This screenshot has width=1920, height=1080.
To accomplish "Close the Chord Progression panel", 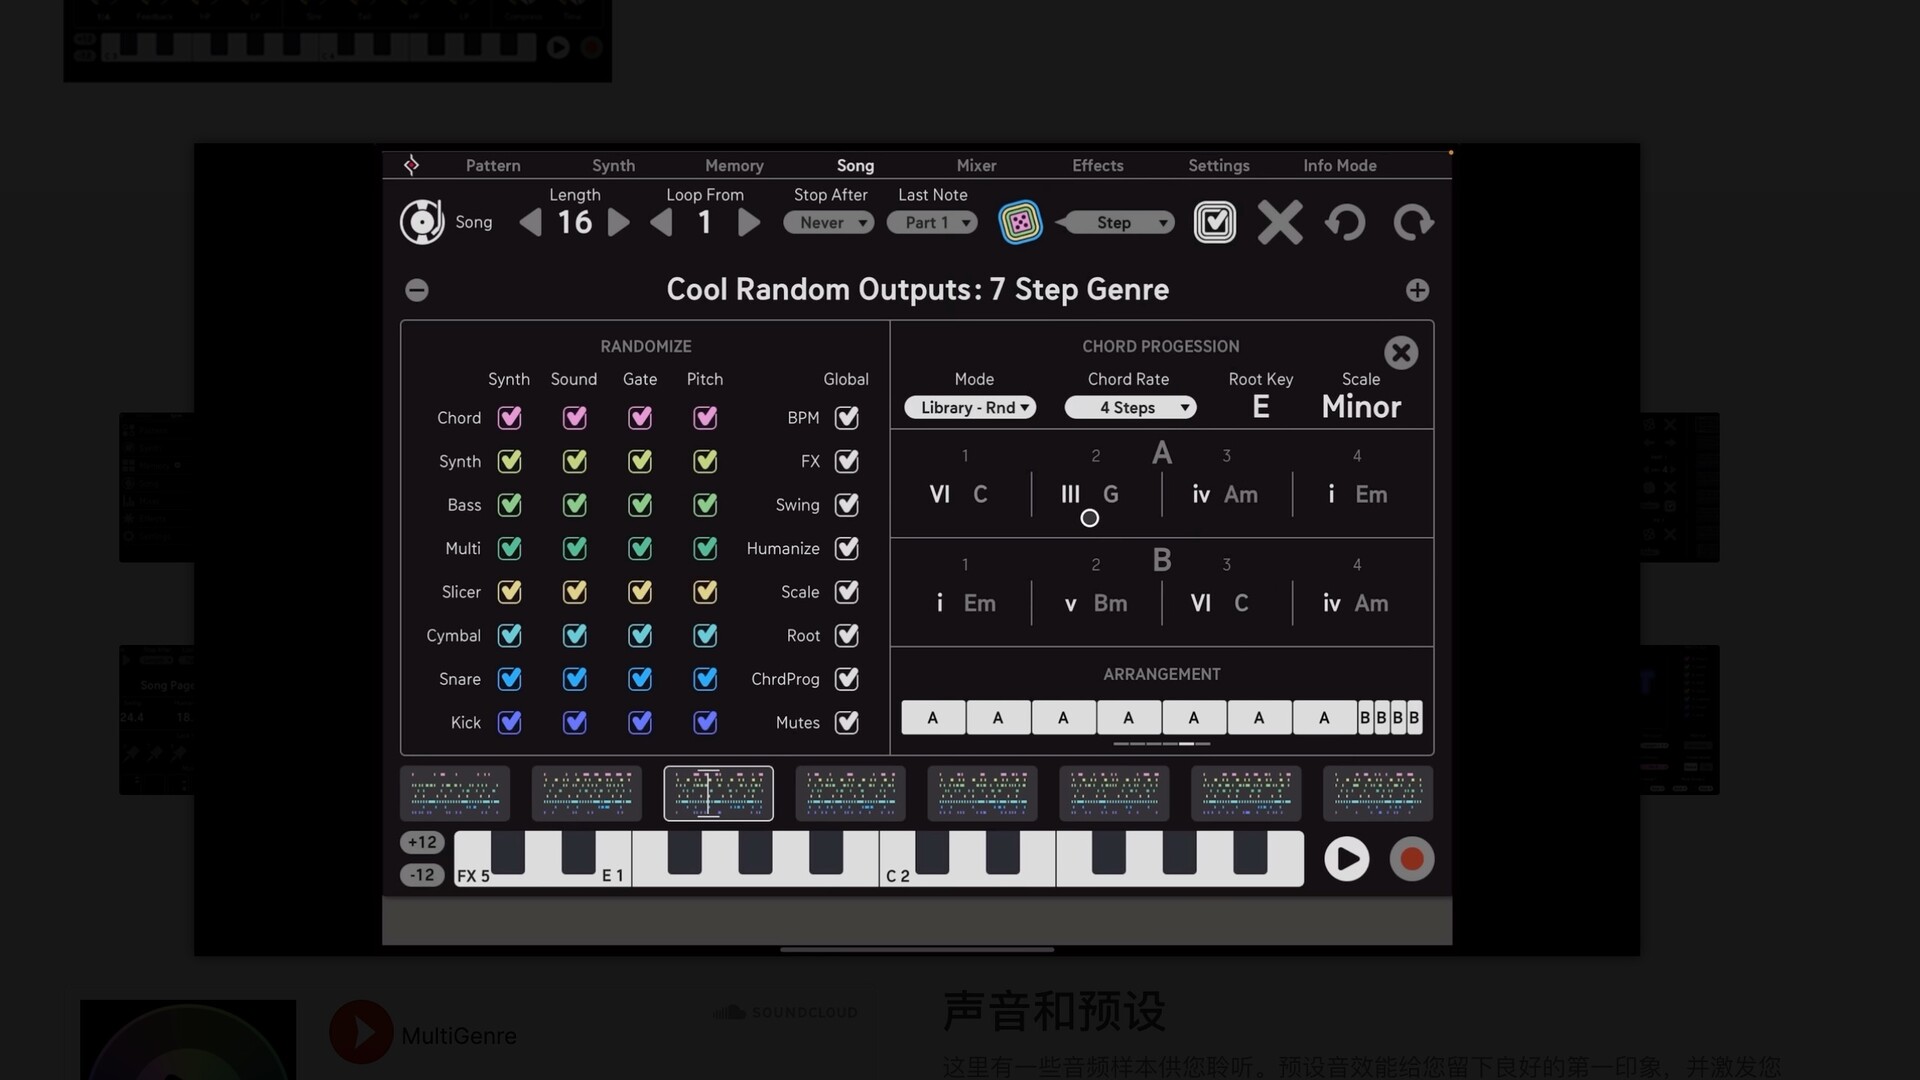I will pyautogui.click(x=1401, y=352).
